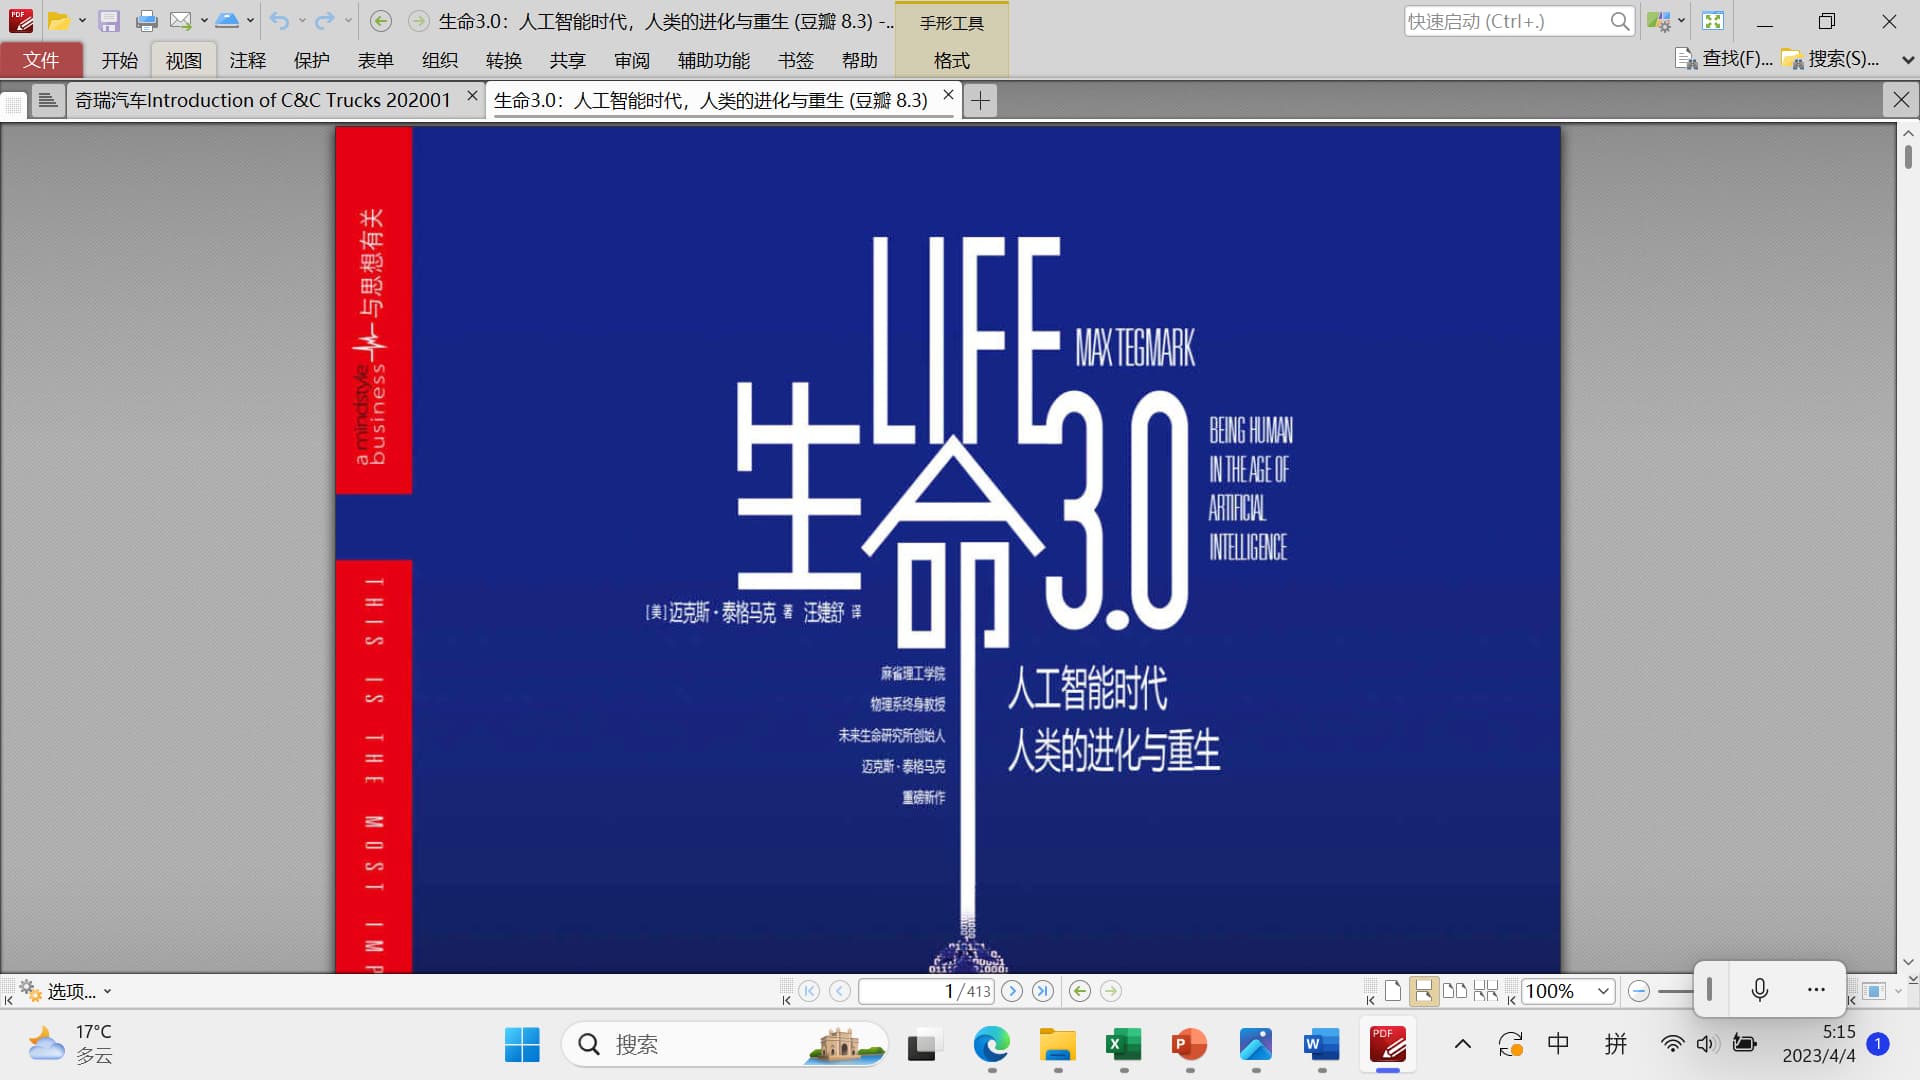Screen dimensions: 1920x1080
Task: Enable continuous page scrolling mode
Action: [x=1423, y=991]
